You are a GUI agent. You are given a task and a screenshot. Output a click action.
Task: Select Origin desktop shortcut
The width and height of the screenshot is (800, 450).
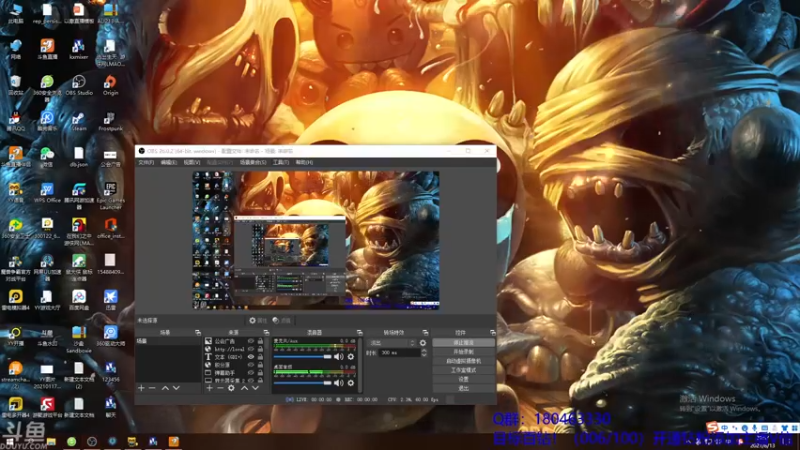[110, 86]
